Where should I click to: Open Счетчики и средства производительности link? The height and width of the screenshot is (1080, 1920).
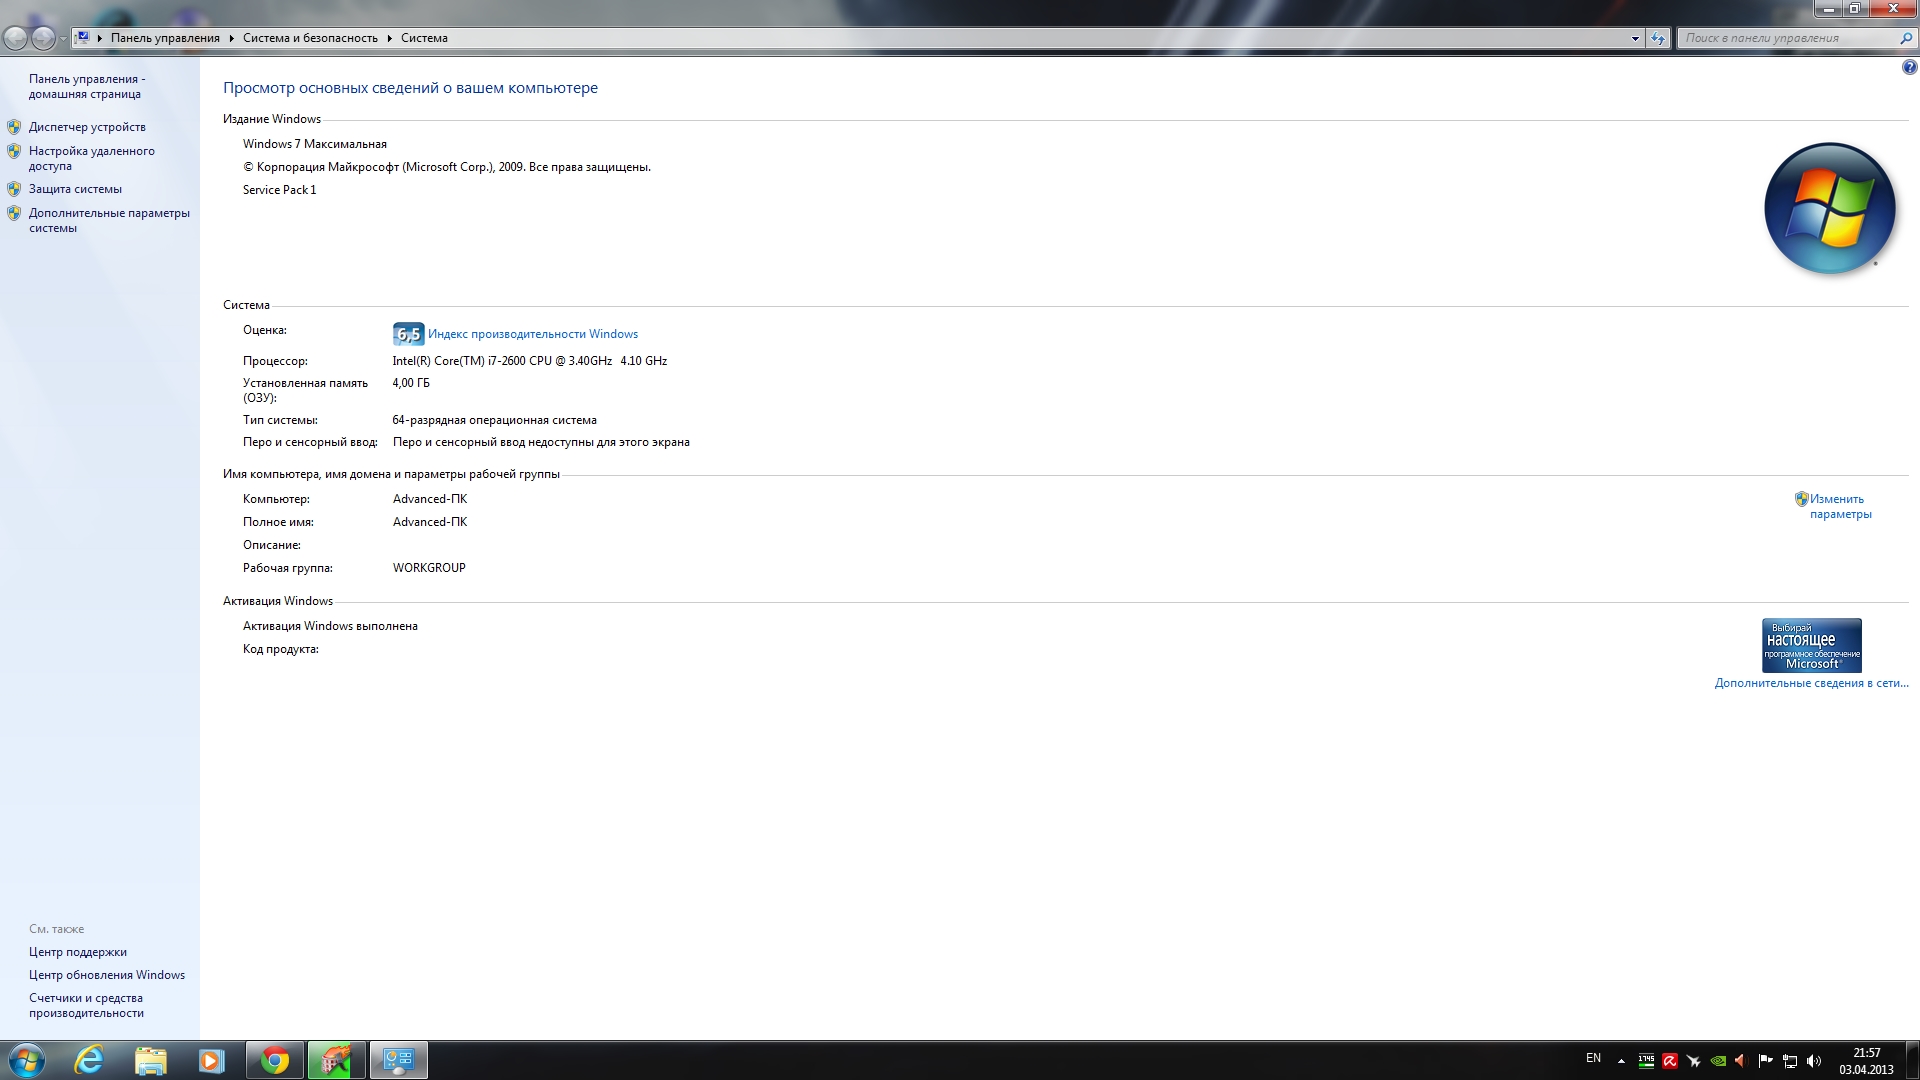click(86, 1005)
